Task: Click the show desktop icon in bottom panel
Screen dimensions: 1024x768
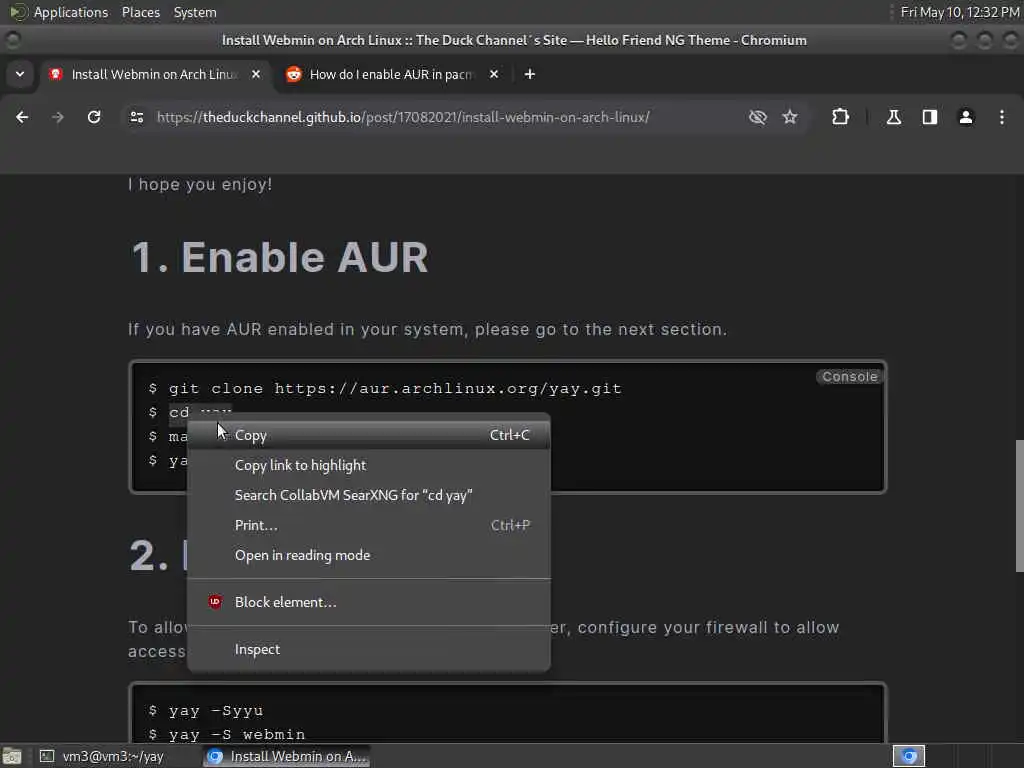Action: (12, 756)
